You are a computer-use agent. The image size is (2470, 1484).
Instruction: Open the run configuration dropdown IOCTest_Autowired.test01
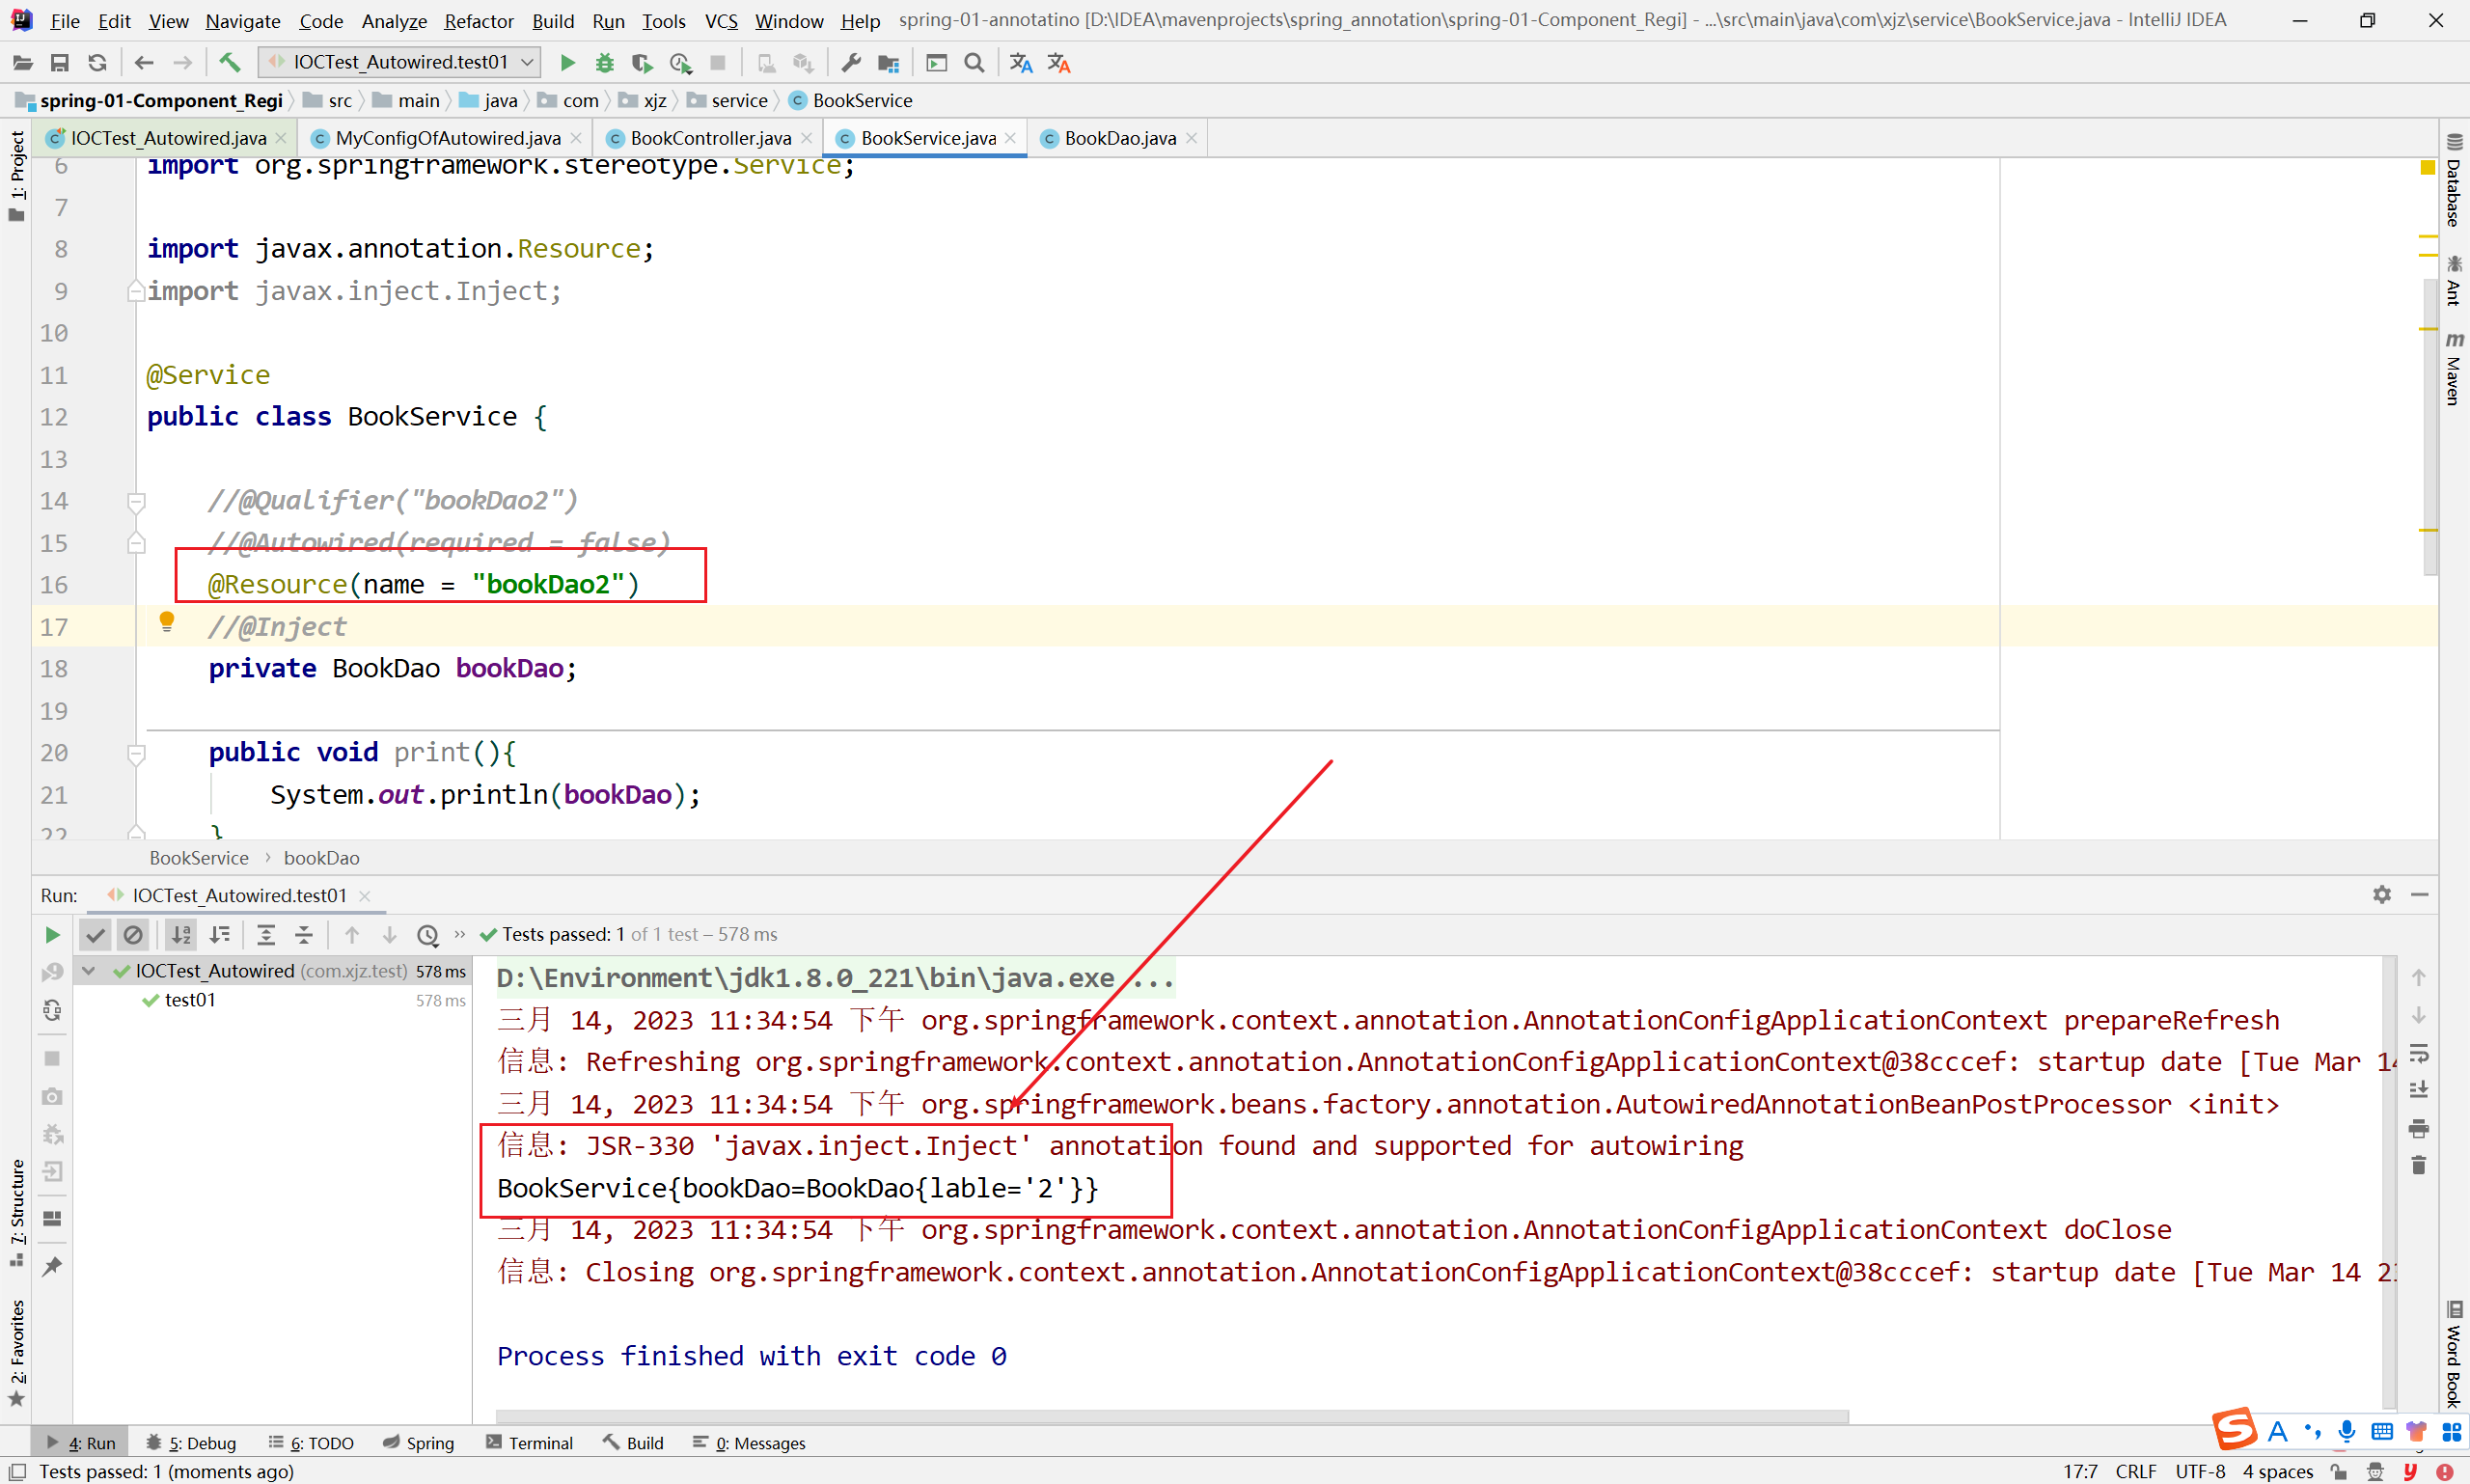click(400, 63)
